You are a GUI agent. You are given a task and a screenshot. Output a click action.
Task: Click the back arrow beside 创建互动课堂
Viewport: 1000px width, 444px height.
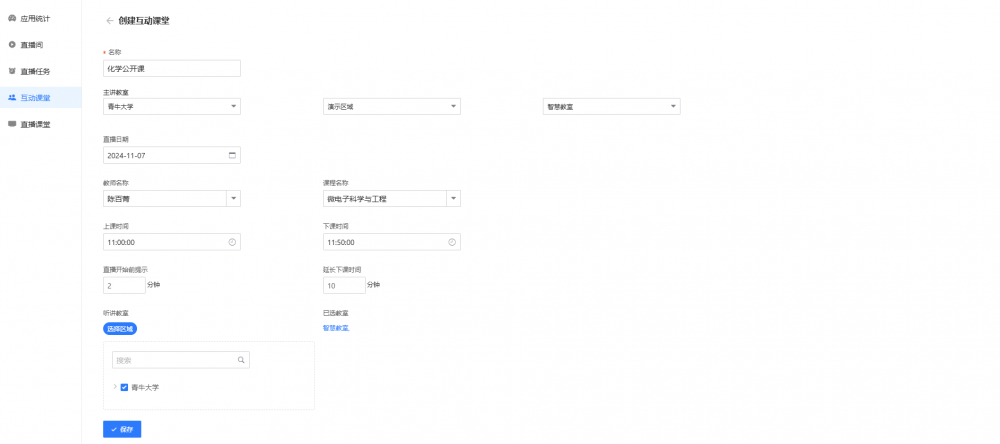[109, 21]
